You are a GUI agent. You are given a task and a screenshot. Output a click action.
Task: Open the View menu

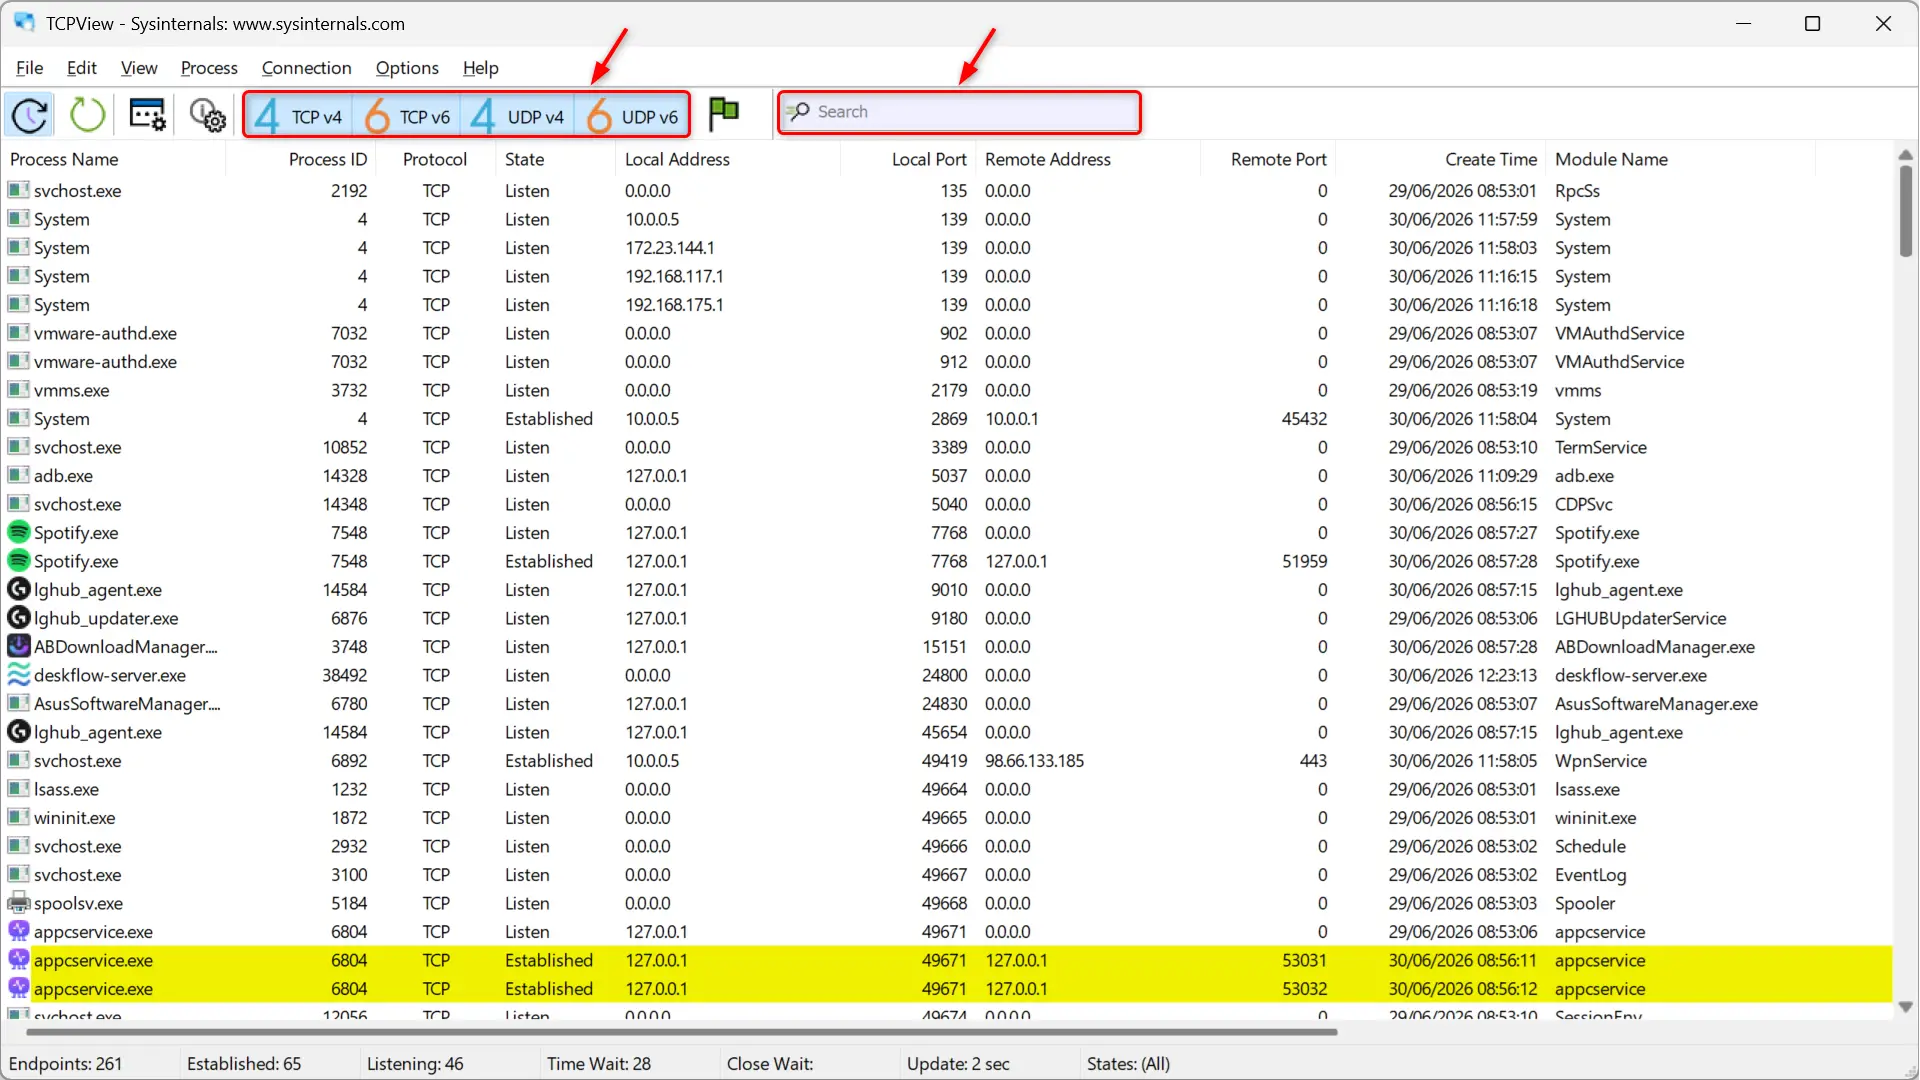tap(139, 68)
